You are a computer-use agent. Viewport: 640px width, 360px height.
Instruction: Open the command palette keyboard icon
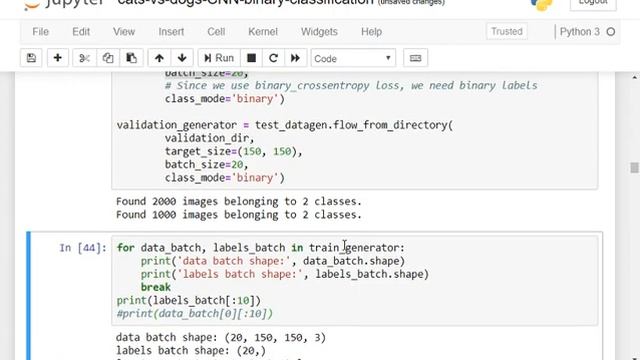tap(415, 58)
